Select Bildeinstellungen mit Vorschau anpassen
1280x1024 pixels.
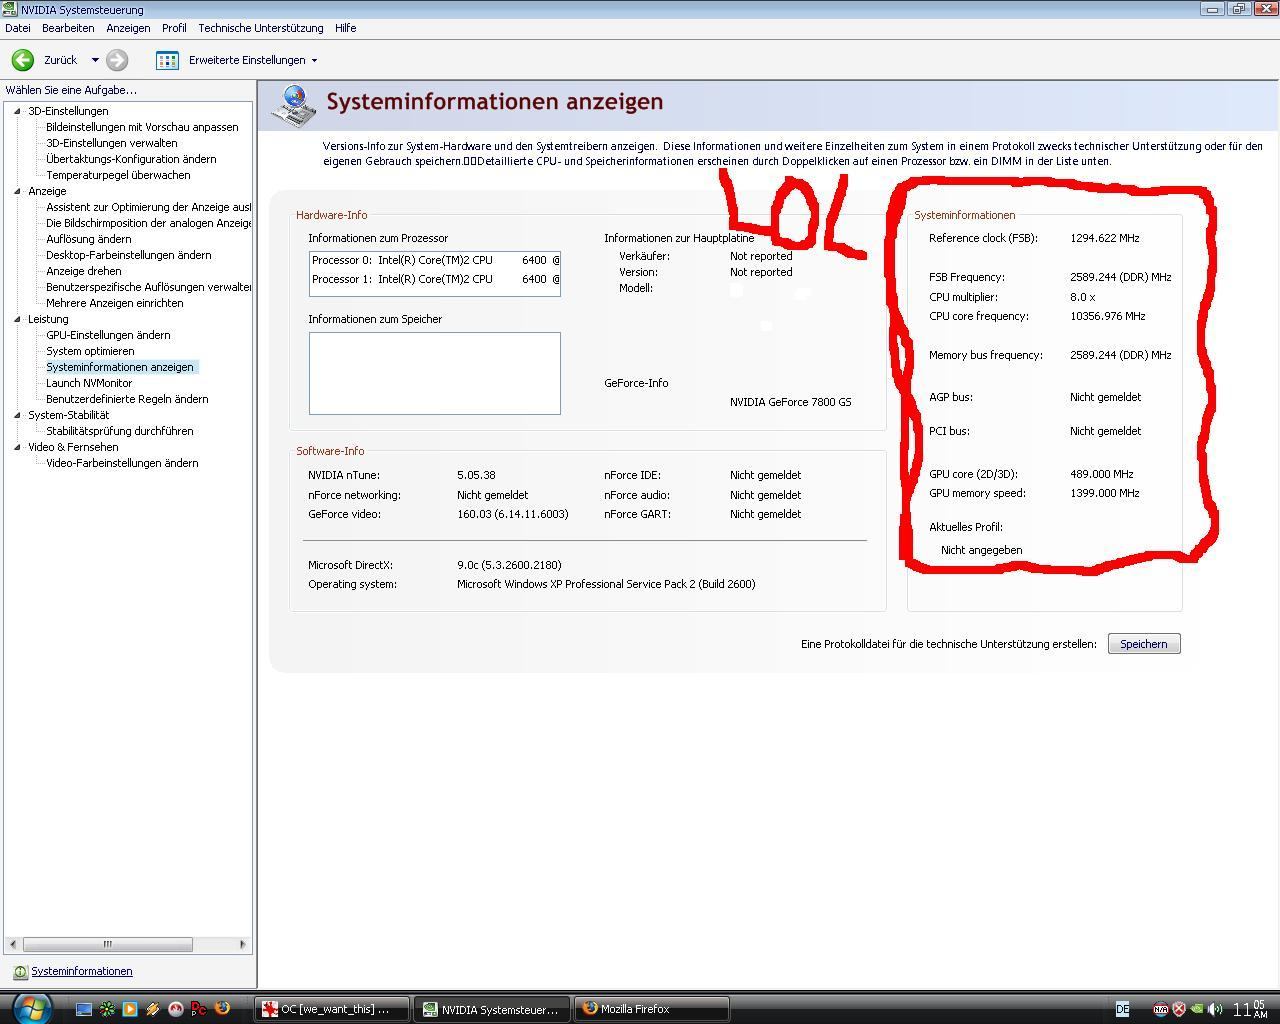142,127
